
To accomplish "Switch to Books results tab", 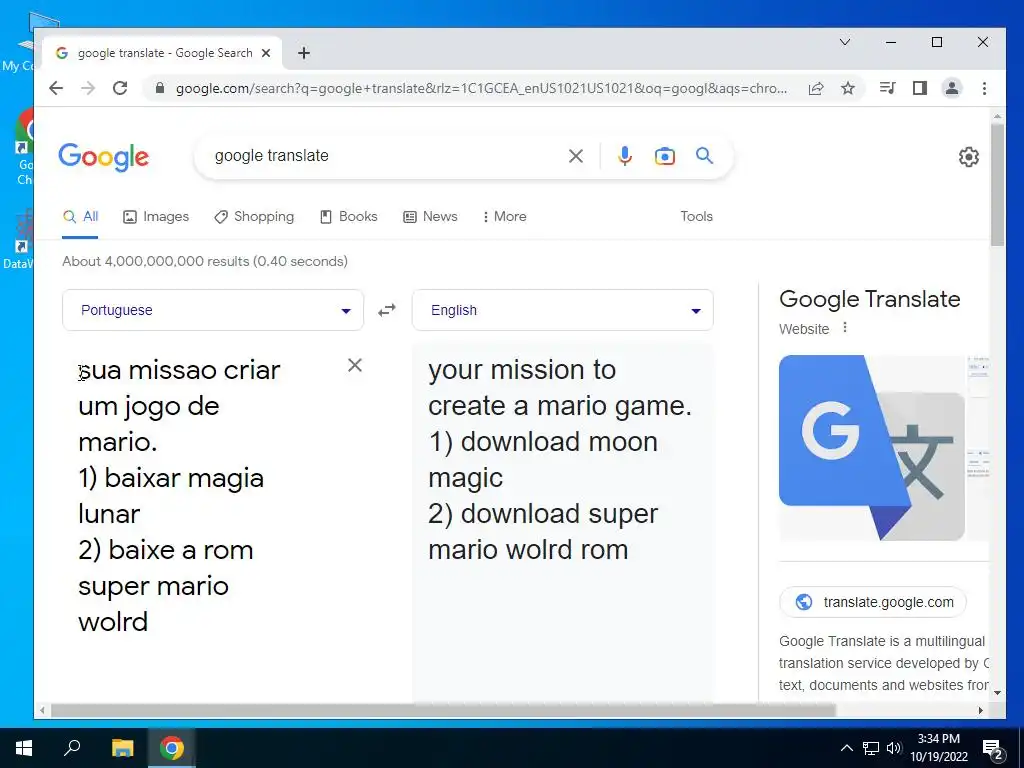I will tap(349, 217).
